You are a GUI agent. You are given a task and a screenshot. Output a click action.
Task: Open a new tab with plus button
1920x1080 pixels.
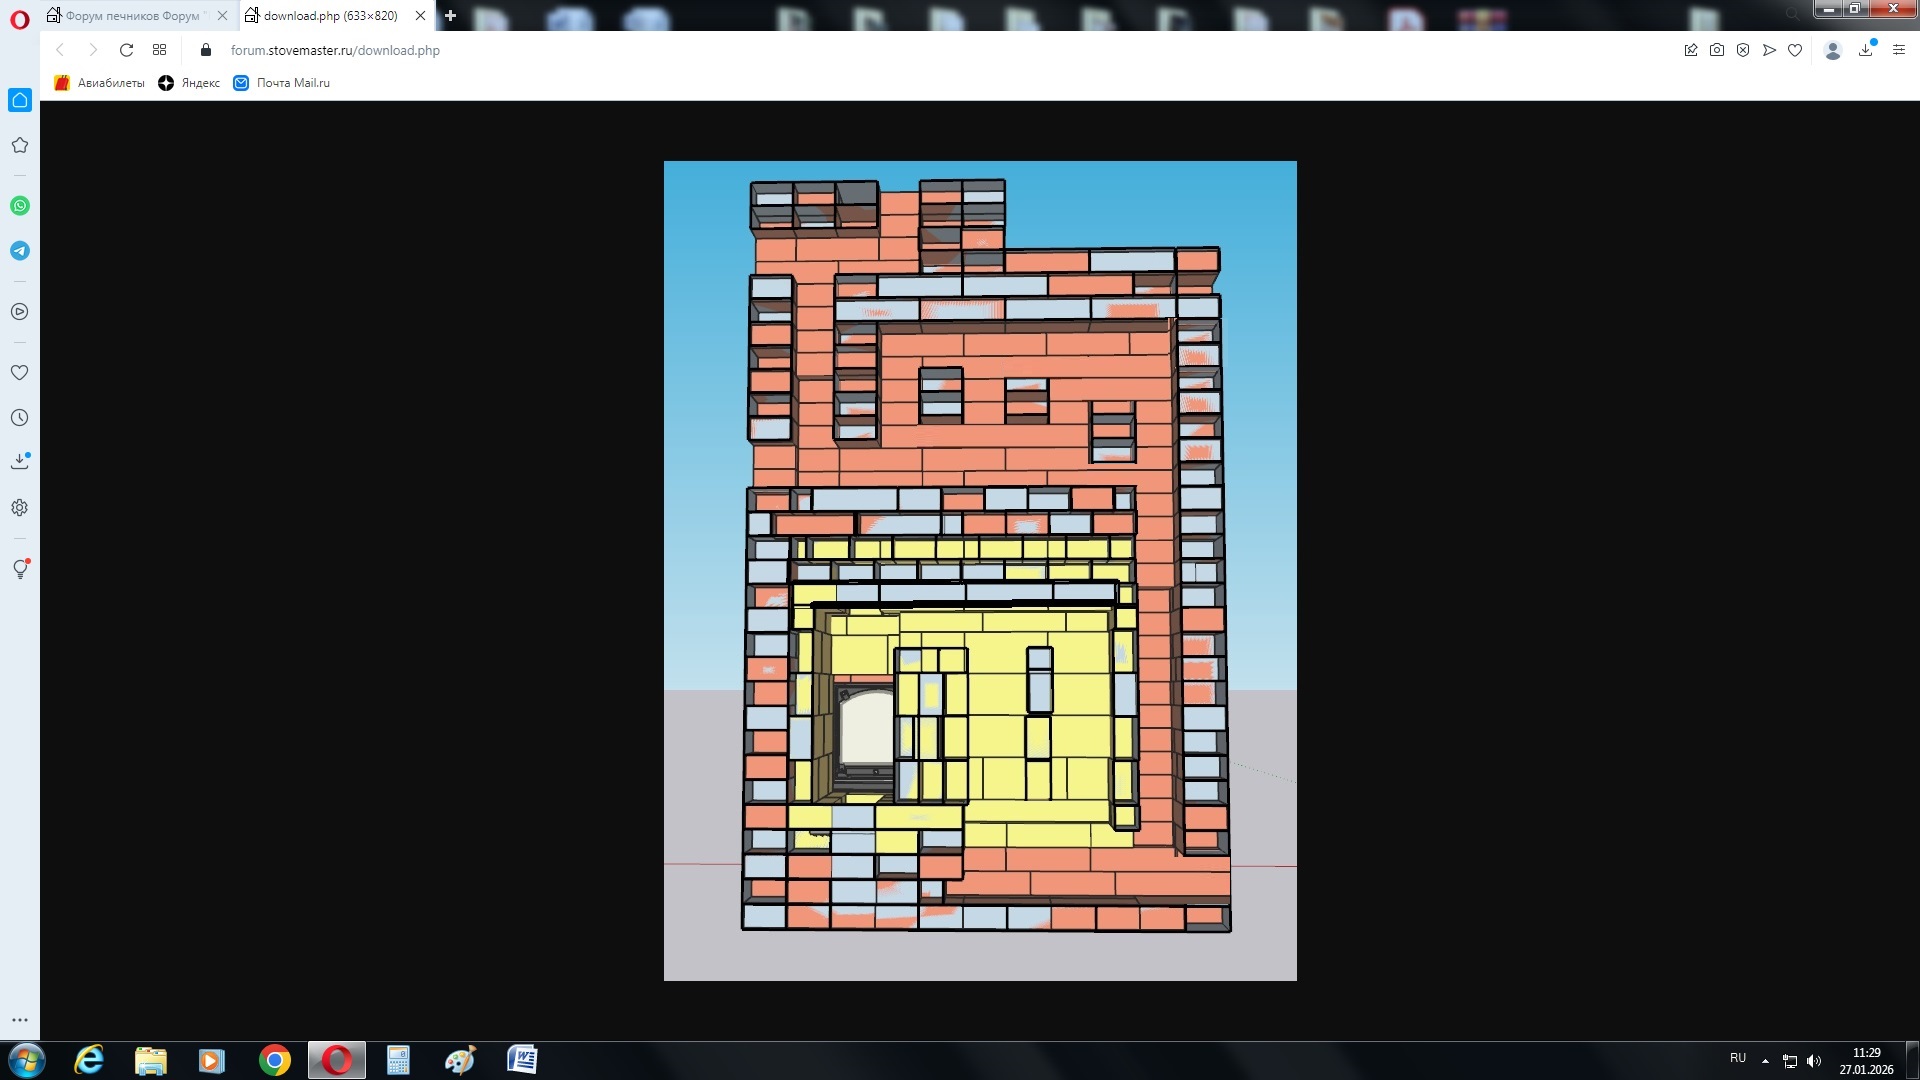[450, 16]
